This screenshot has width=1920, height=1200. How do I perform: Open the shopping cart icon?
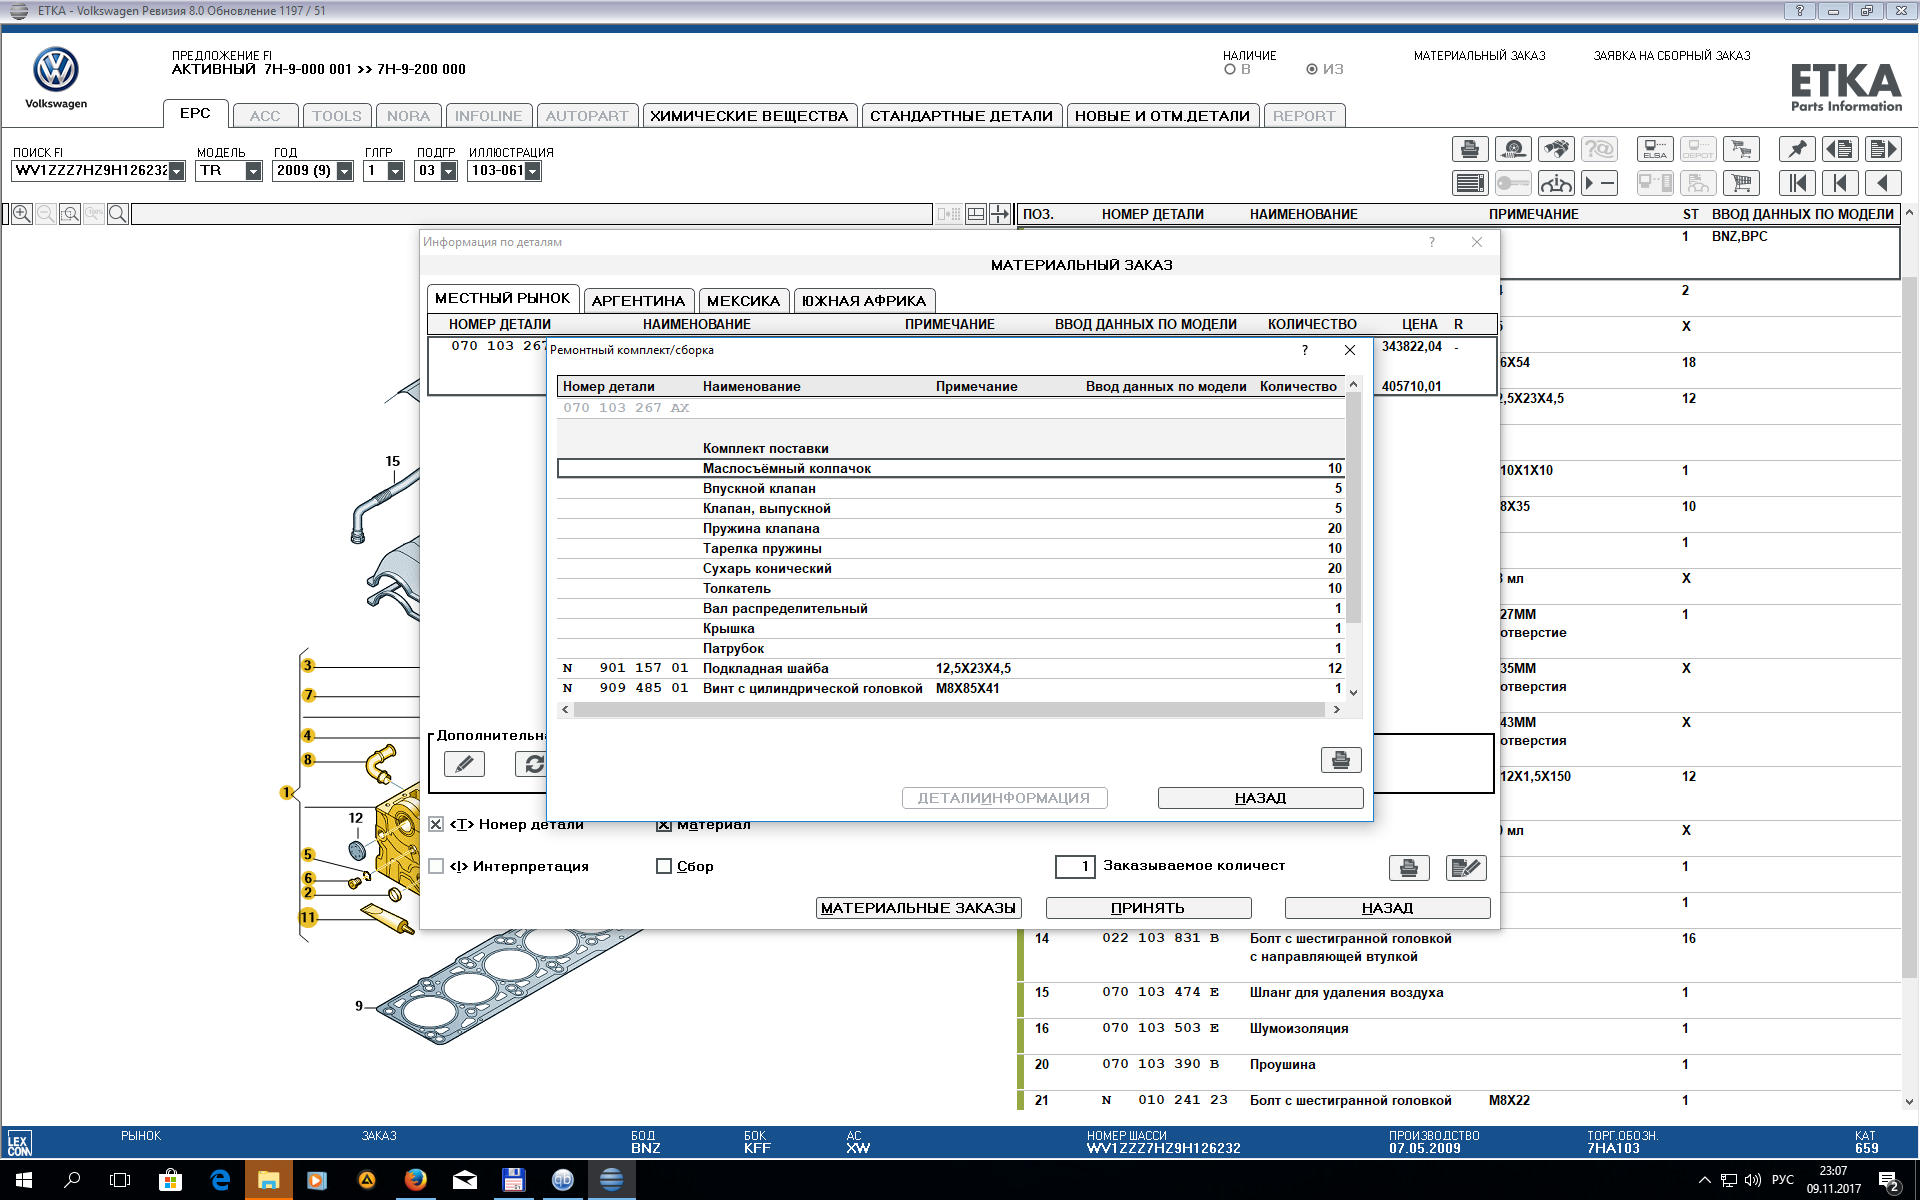pos(1741,183)
